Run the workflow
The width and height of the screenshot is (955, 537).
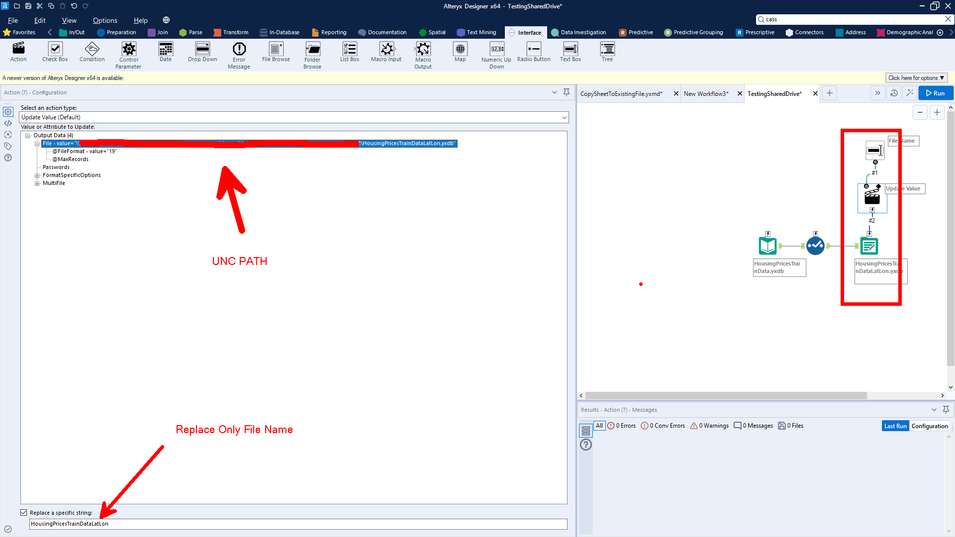(936, 93)
